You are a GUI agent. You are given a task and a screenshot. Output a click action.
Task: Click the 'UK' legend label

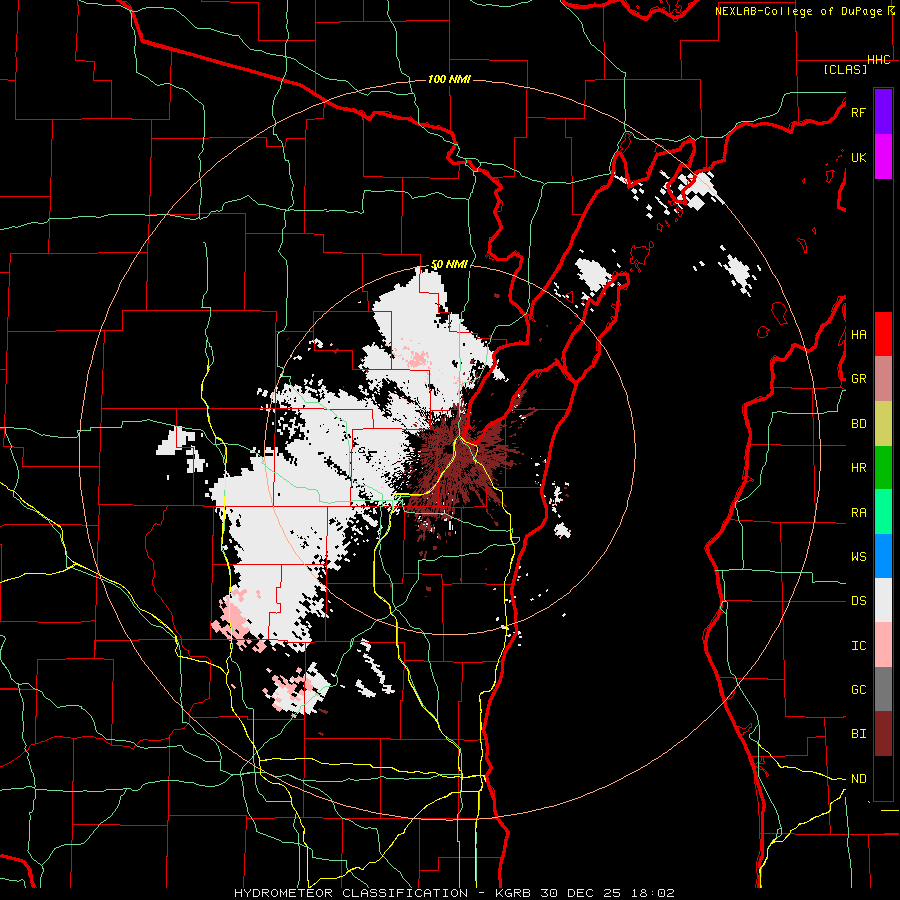[858, 157]
